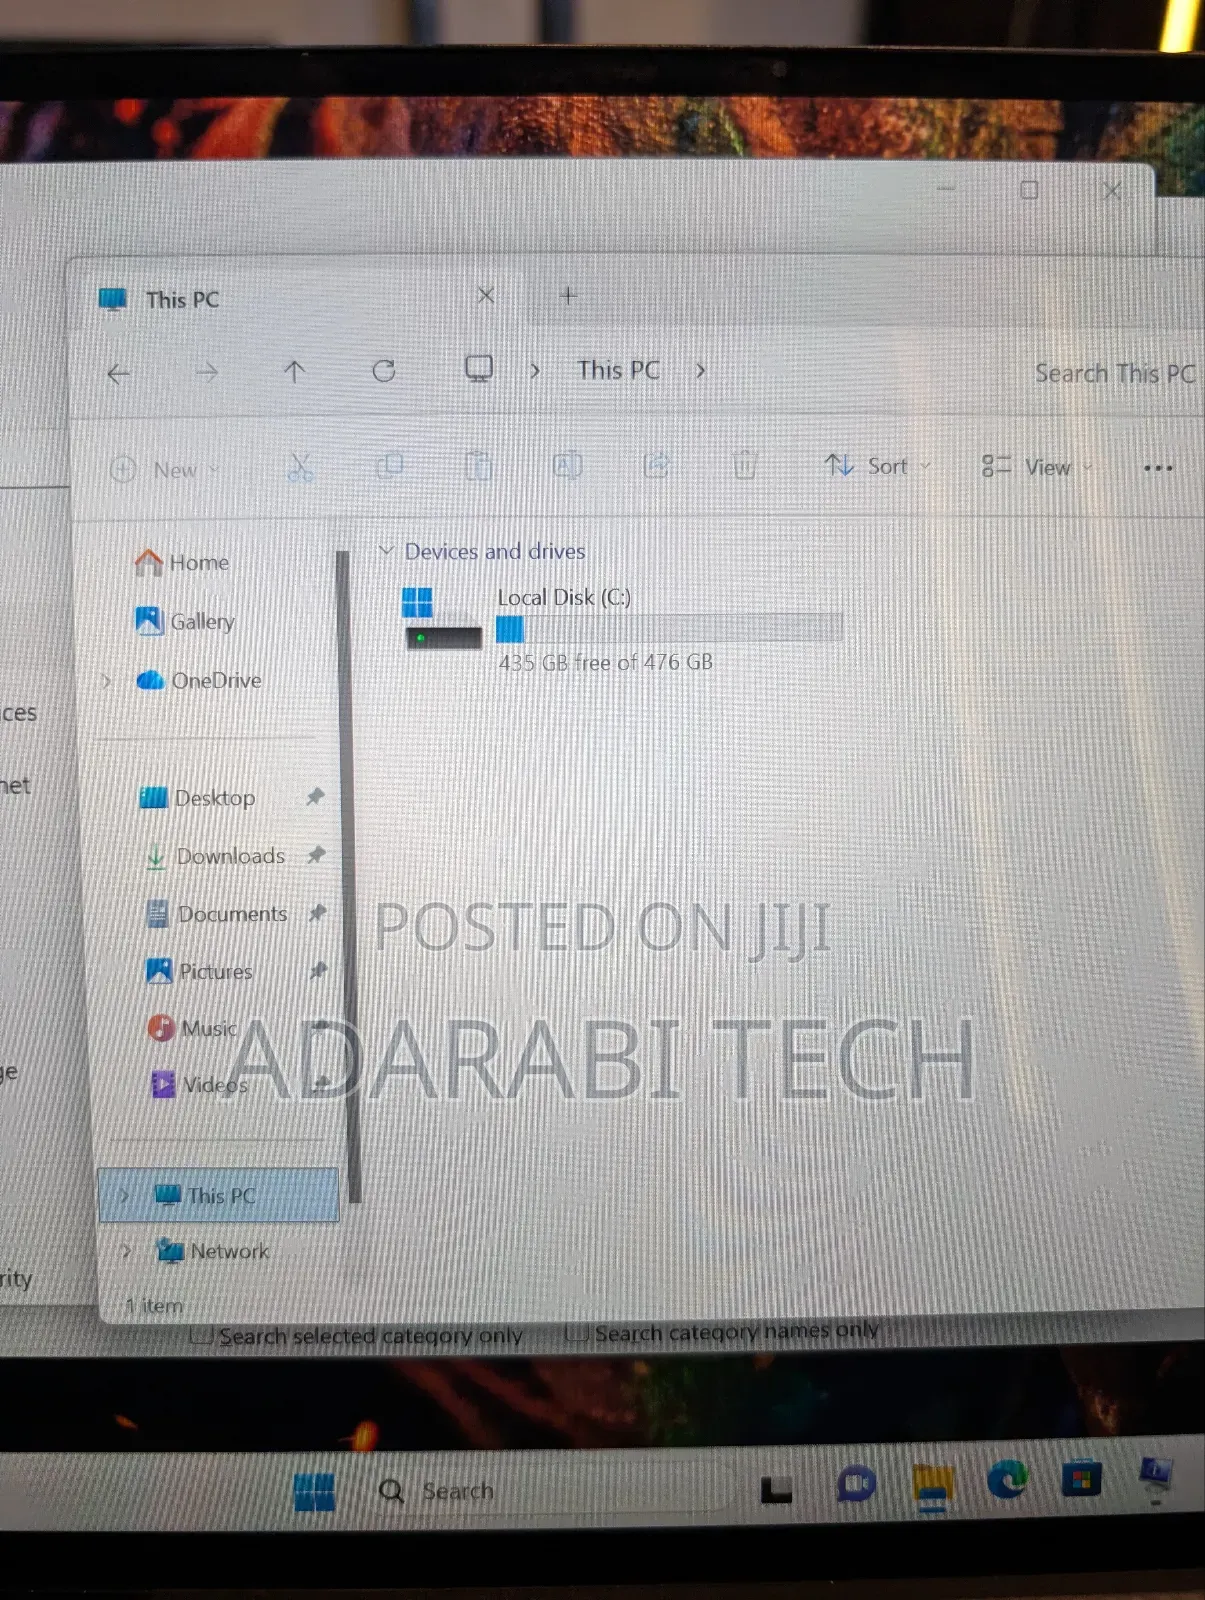Click the Share toolbar icon
This screenshot has height=1600, width=1205.
[x=656, y=465]
